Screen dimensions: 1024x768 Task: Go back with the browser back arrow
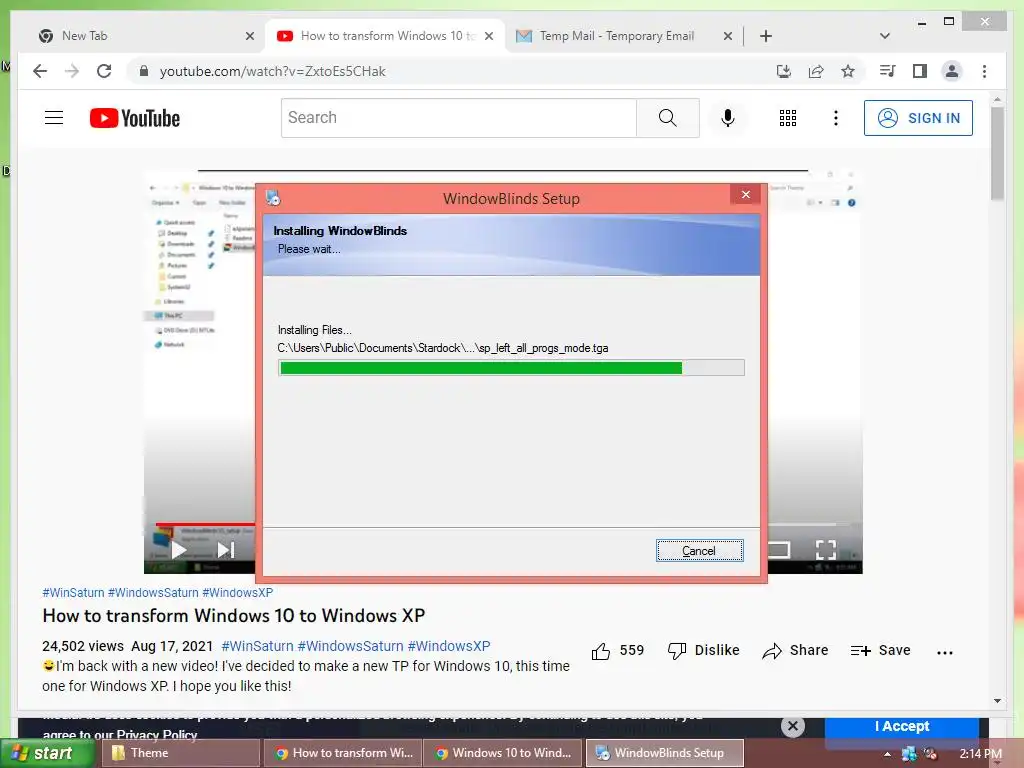click(x=40, y=71)
